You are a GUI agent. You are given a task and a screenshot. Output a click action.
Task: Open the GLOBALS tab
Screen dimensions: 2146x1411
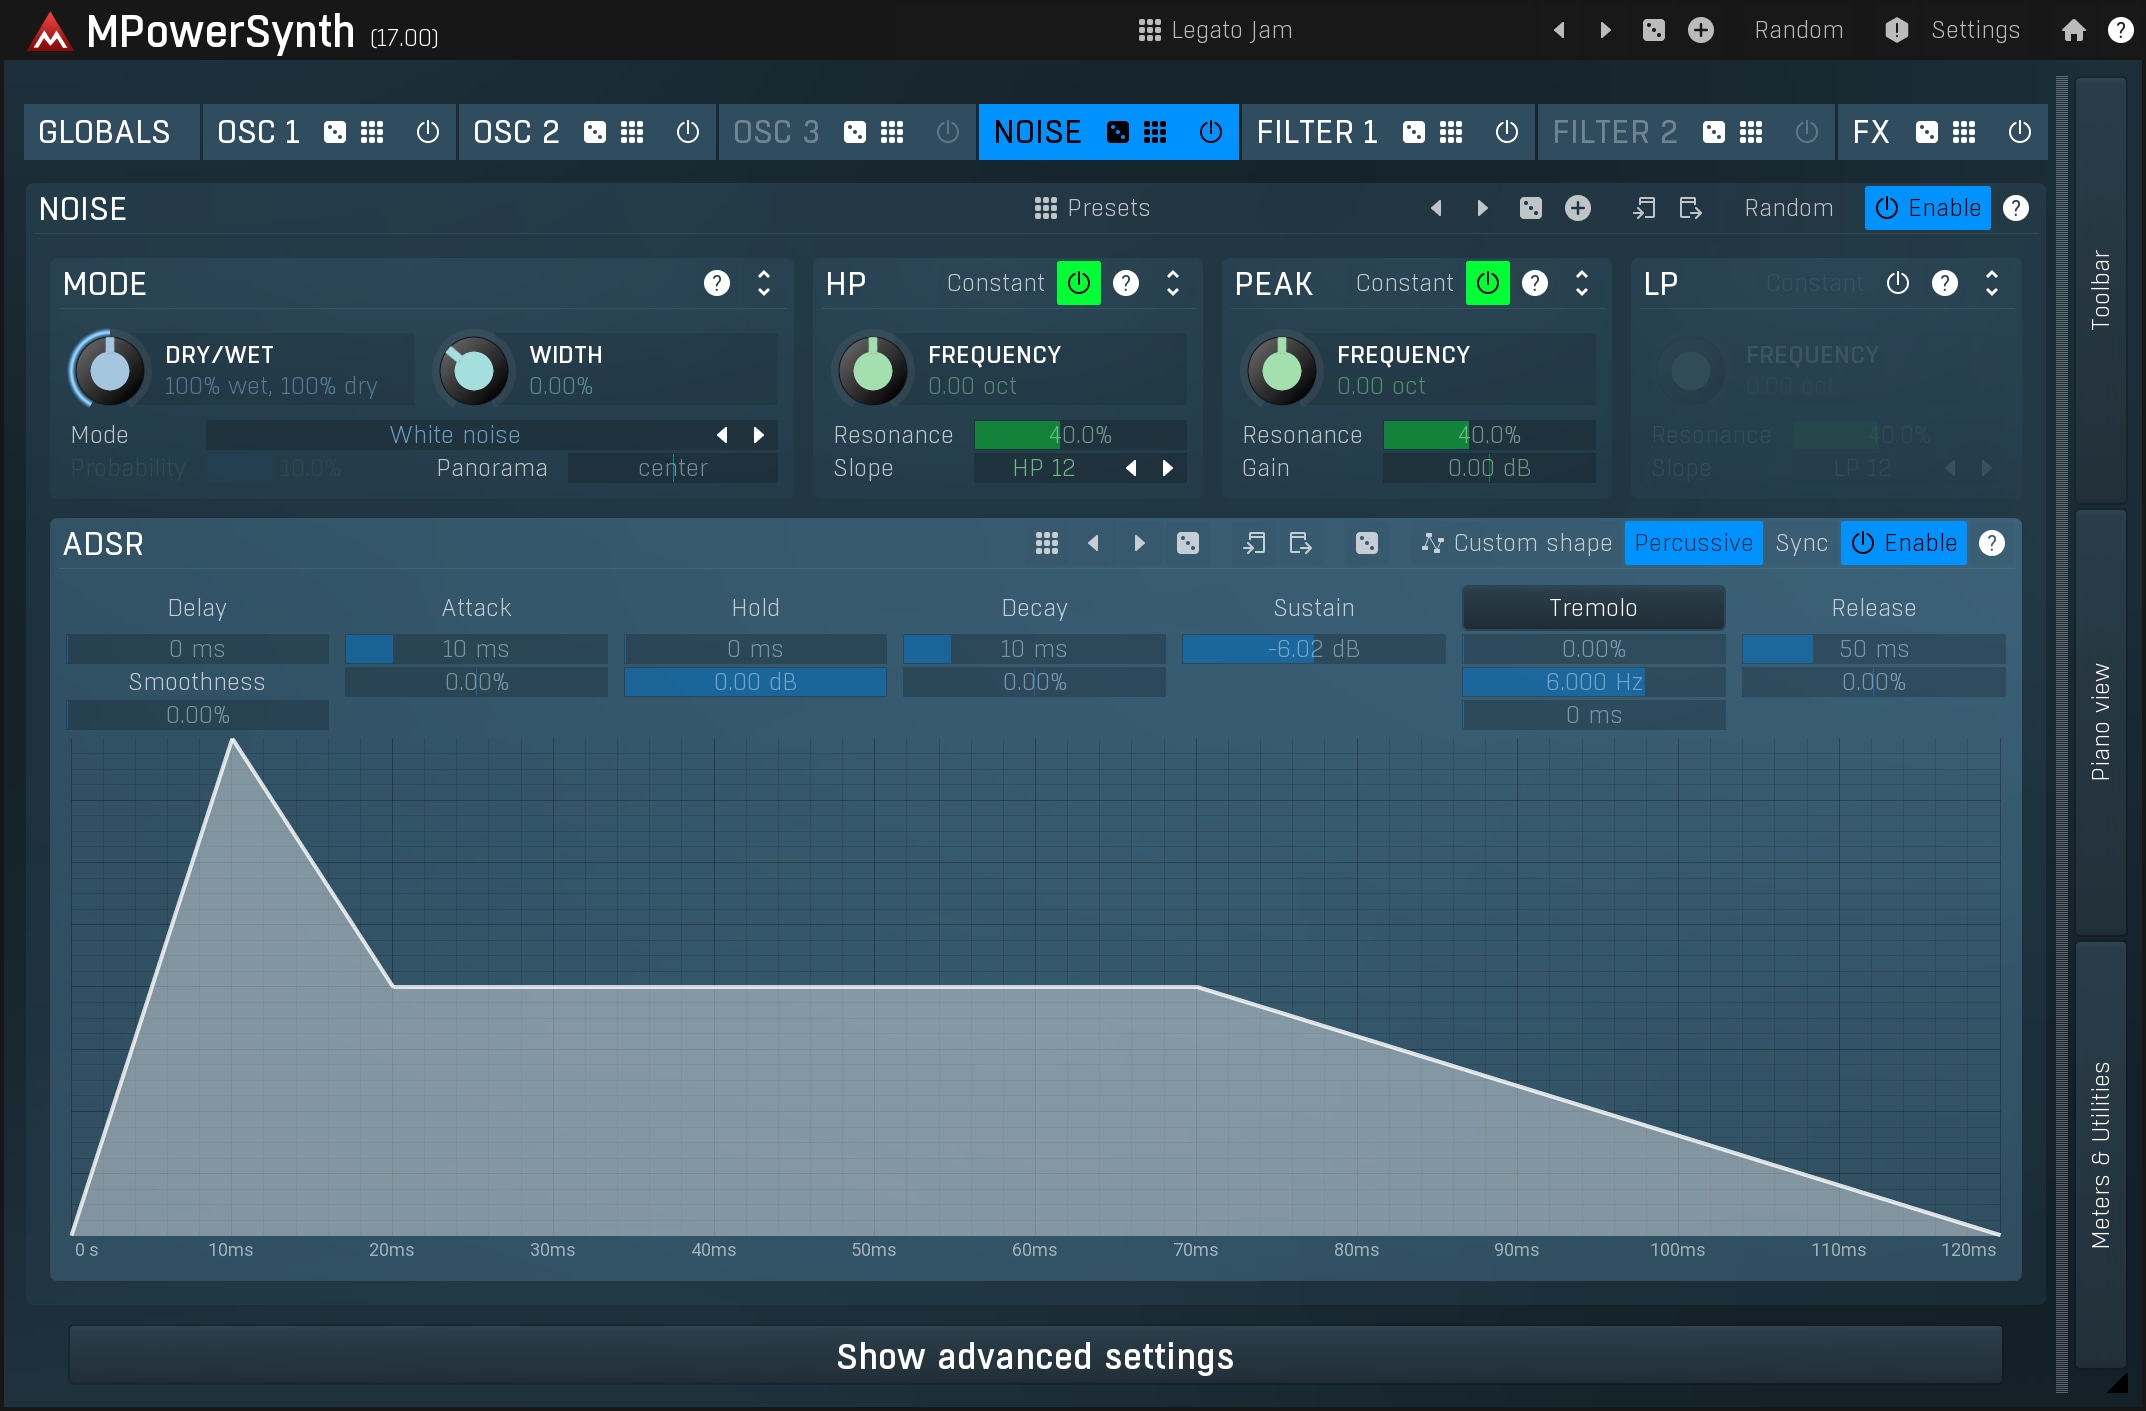tap(105, 132)
